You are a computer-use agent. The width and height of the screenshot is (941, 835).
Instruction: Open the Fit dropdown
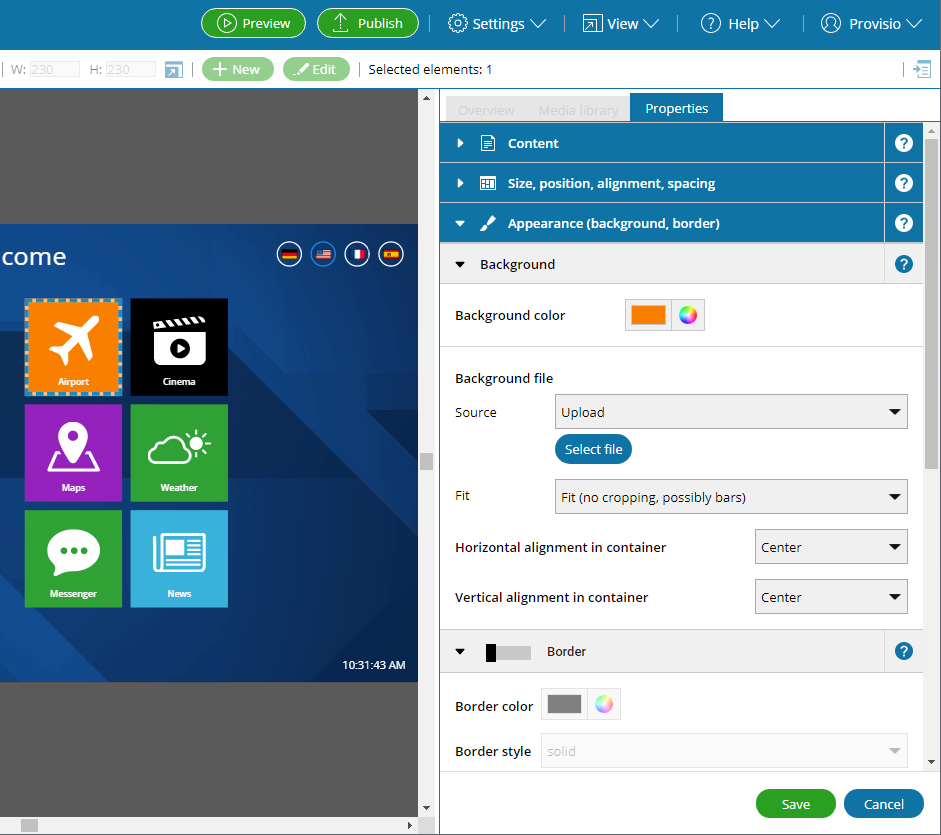click(x=731, y=497)
